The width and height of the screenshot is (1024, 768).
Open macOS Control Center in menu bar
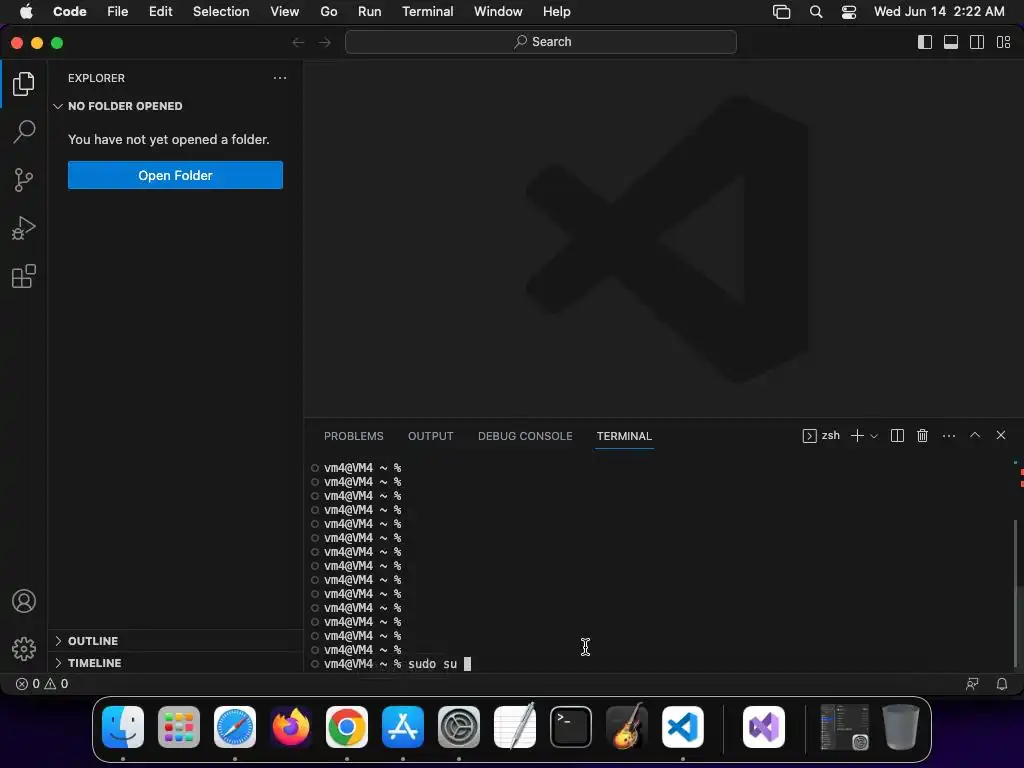tap(848, 12)
